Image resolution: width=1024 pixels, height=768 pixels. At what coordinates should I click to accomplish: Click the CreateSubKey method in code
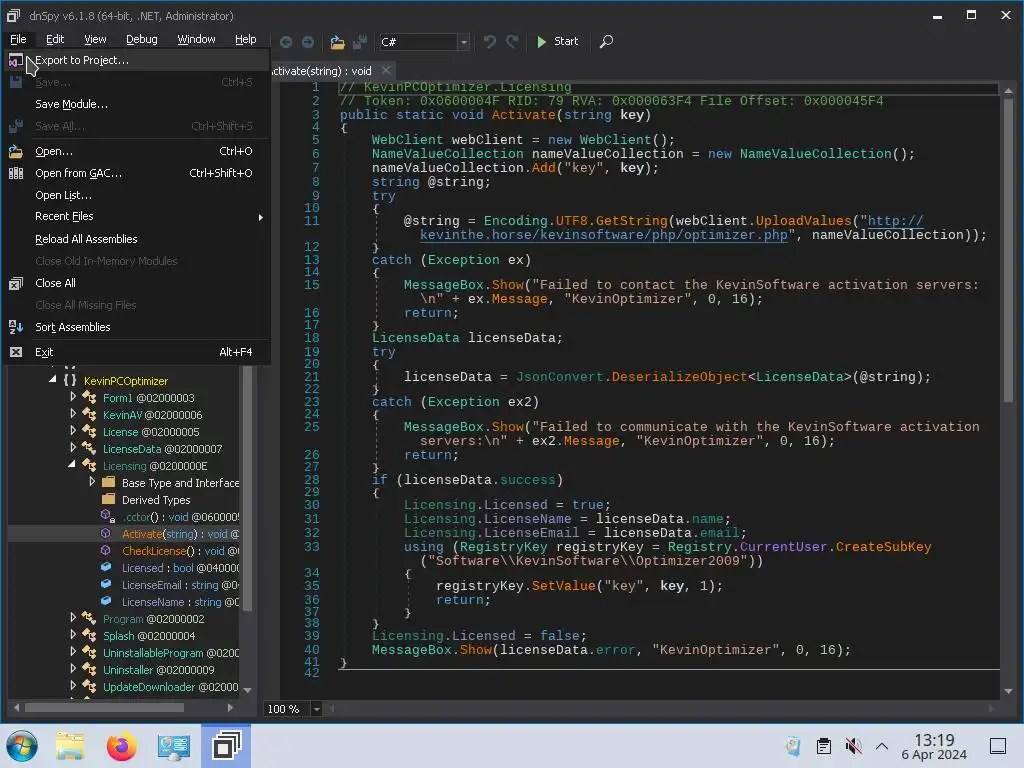(883, 547)
